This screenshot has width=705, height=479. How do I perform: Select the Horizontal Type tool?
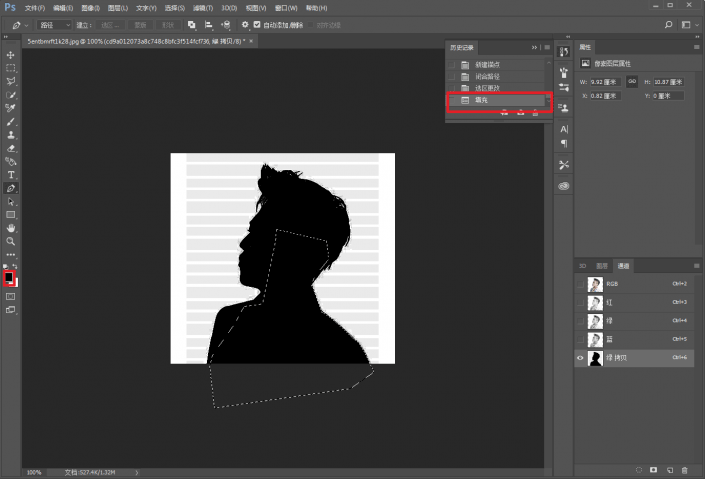click(10, 175)
